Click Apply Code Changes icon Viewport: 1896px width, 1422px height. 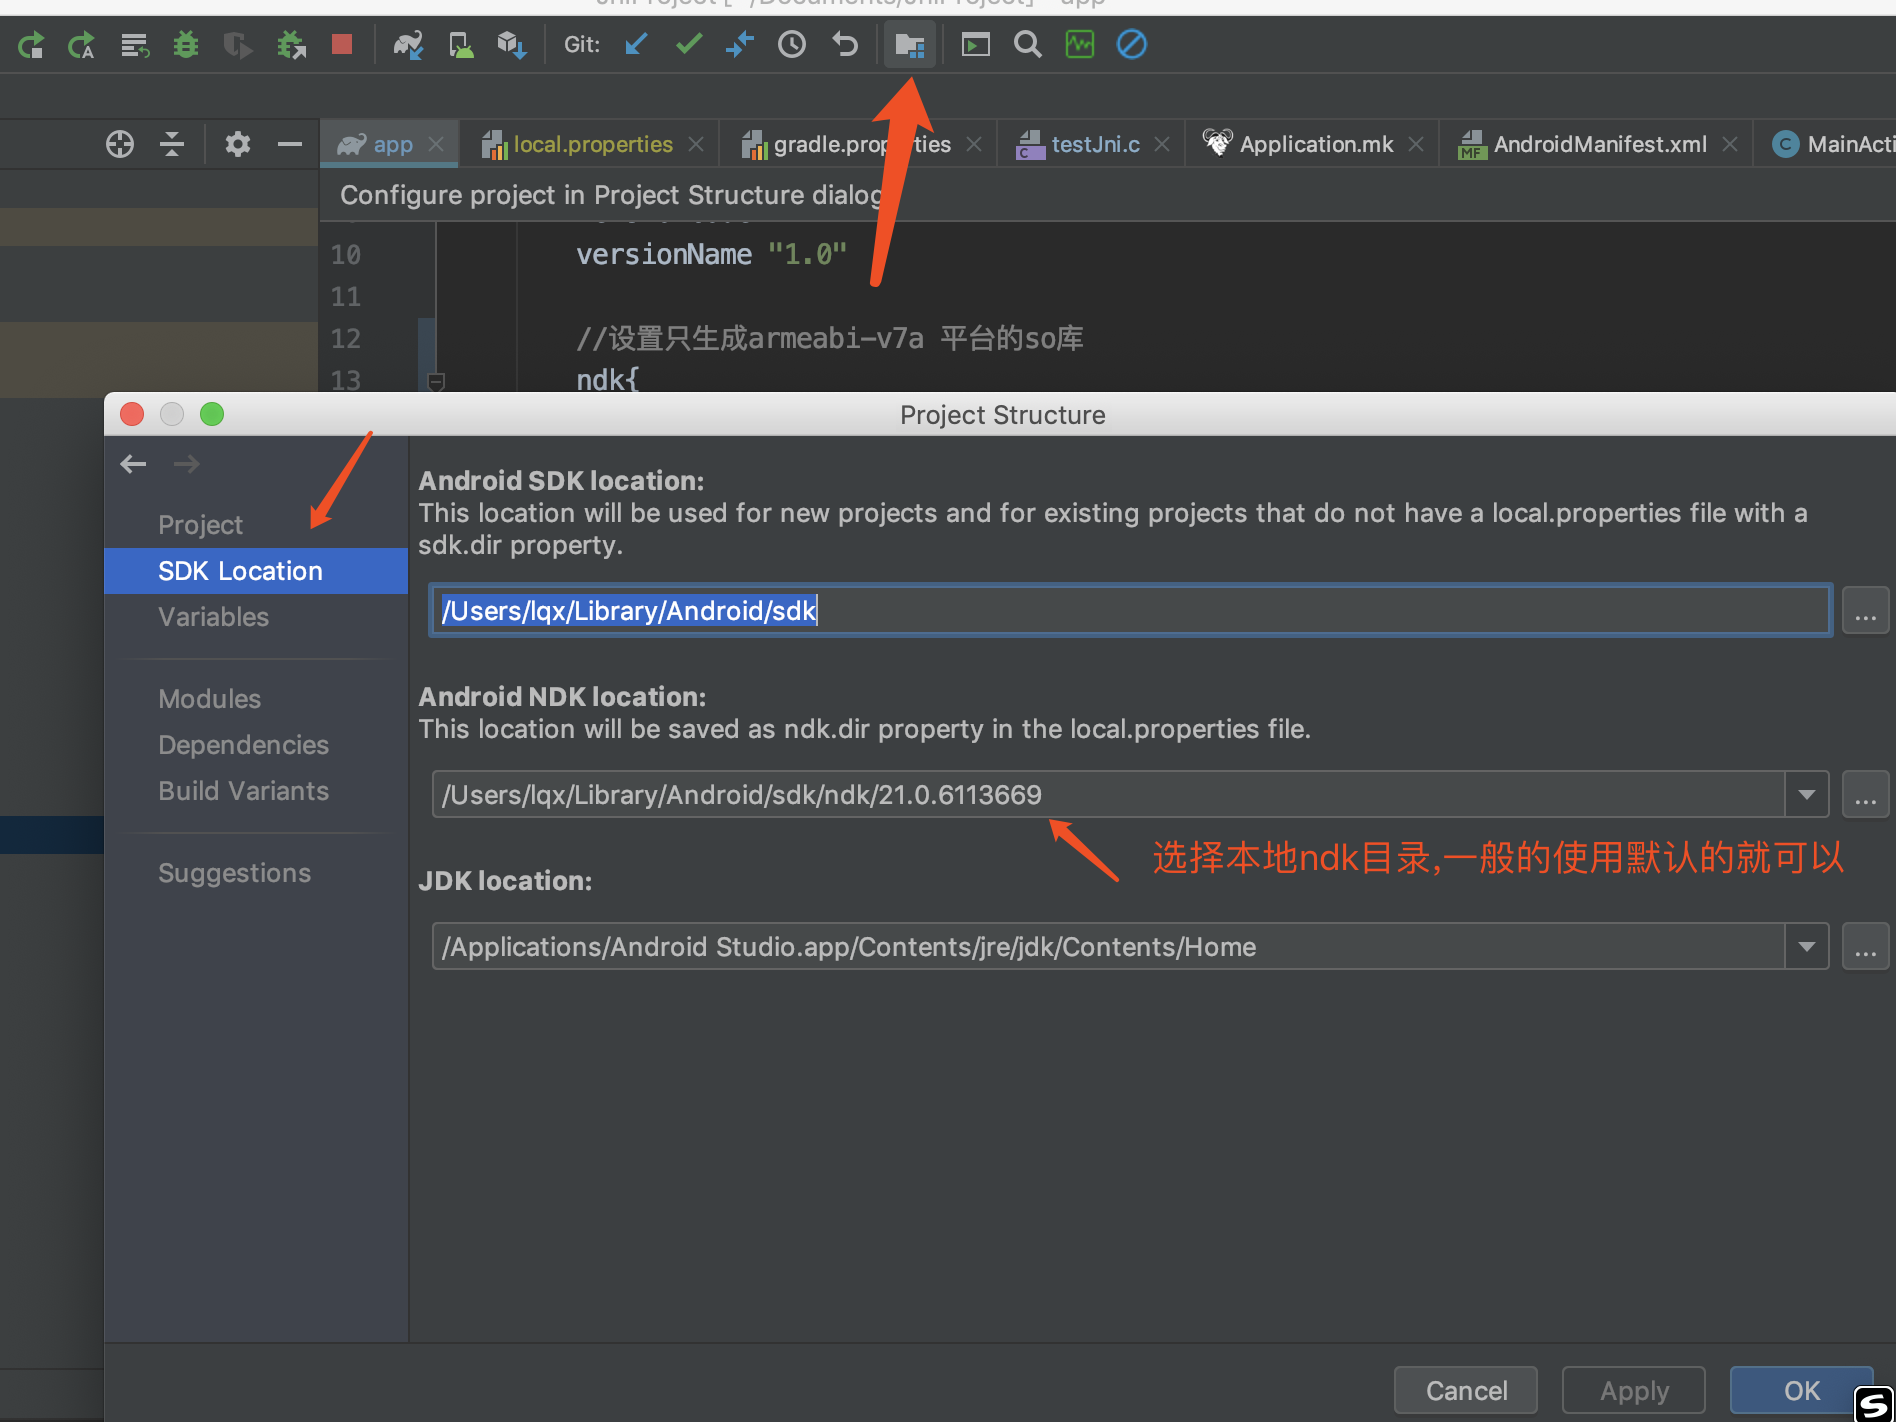pyautogui.click(x=134, y=45)
